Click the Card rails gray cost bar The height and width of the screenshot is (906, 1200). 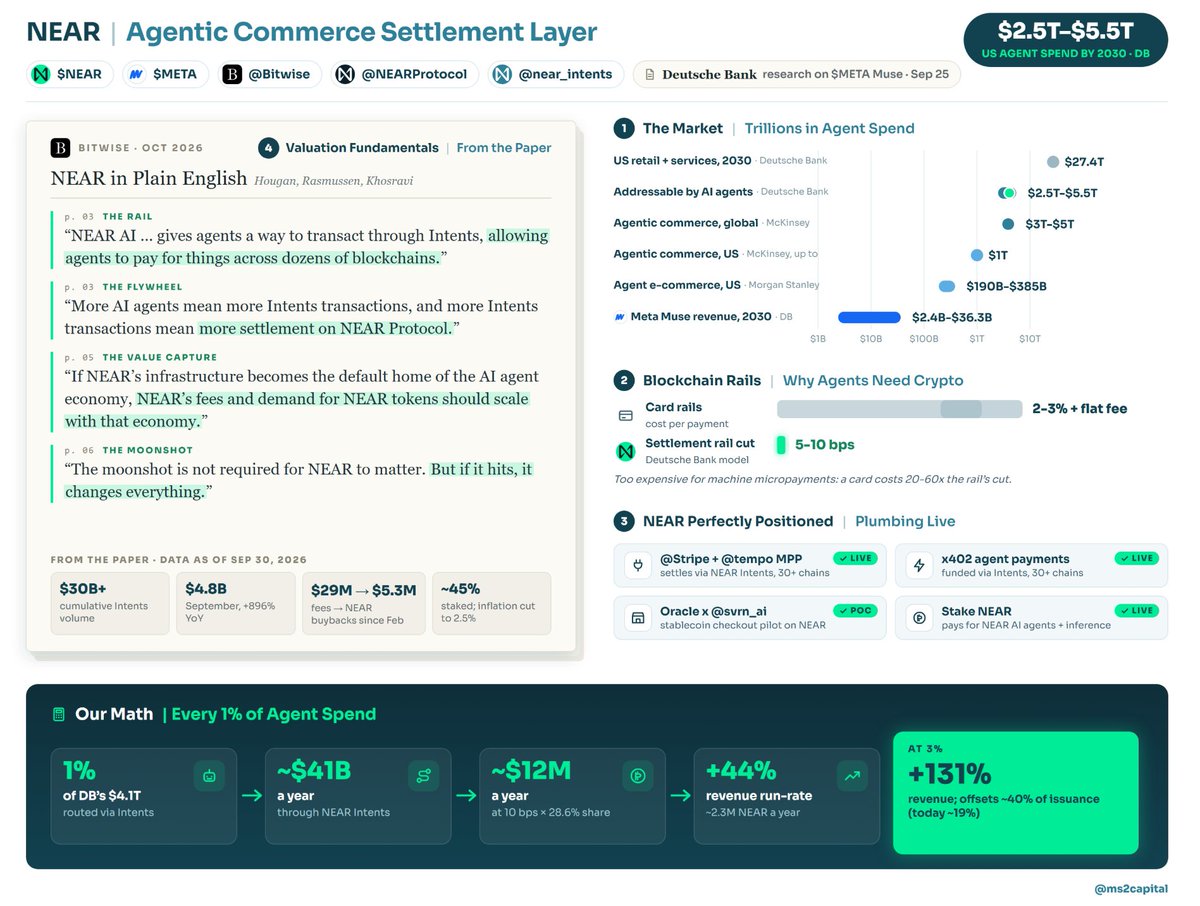(x=899, y=409)
